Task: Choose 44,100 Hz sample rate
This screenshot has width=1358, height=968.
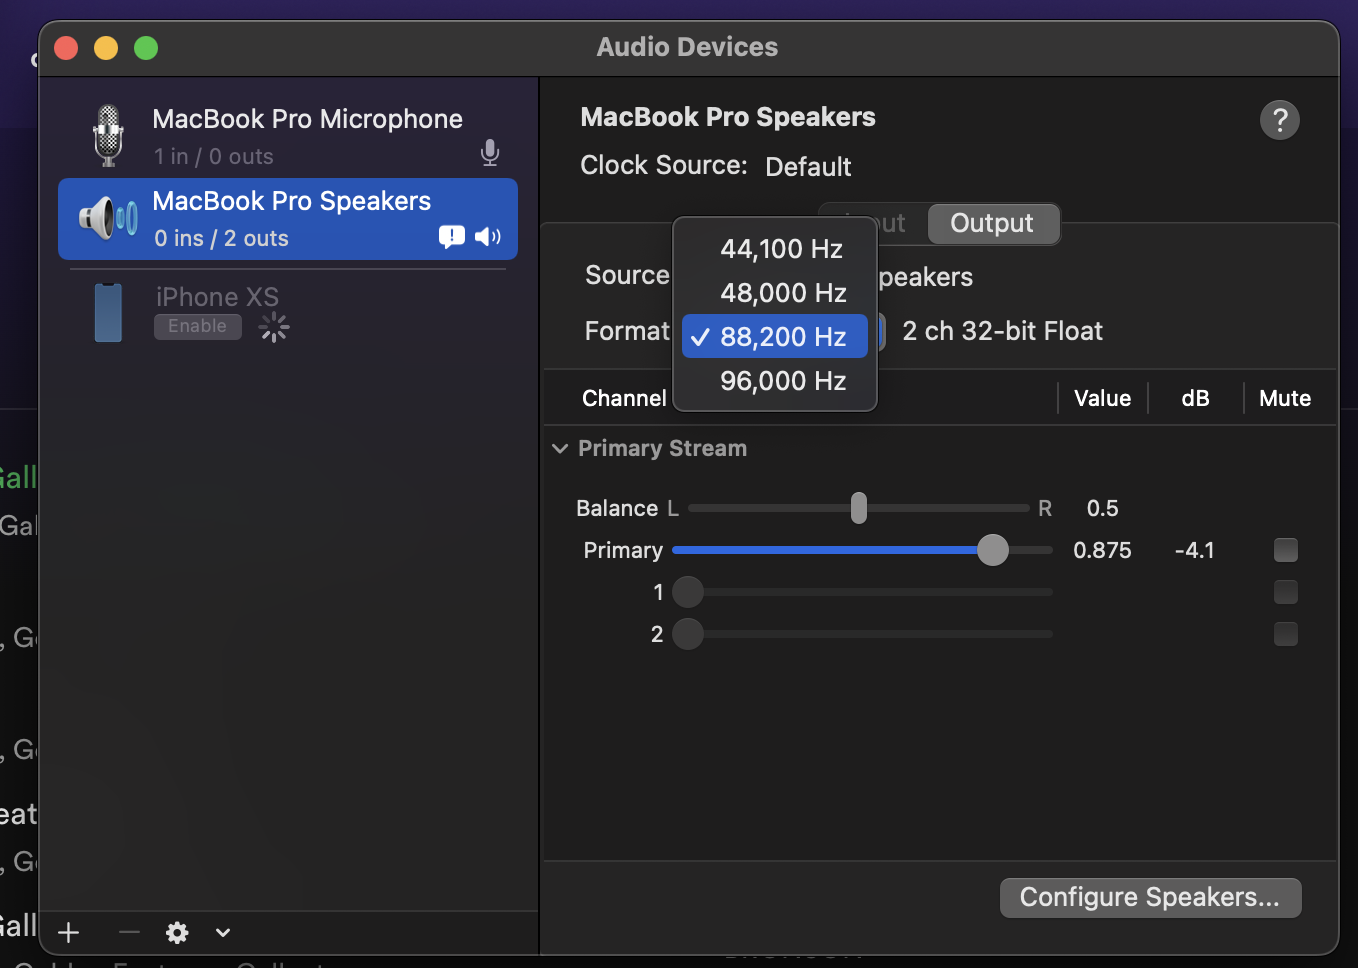Action: [x=775, y=249]
